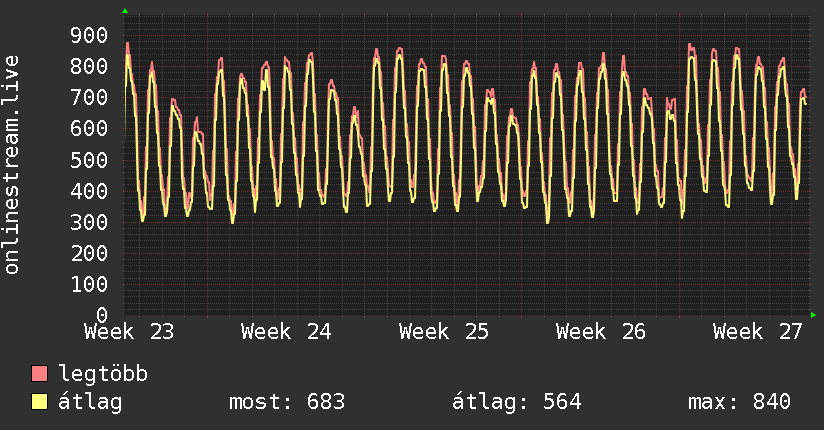The width and height of the screenshot is (824, 430).
Task: Select the Week 26 axis label
Action: click(x=601, y=332)
